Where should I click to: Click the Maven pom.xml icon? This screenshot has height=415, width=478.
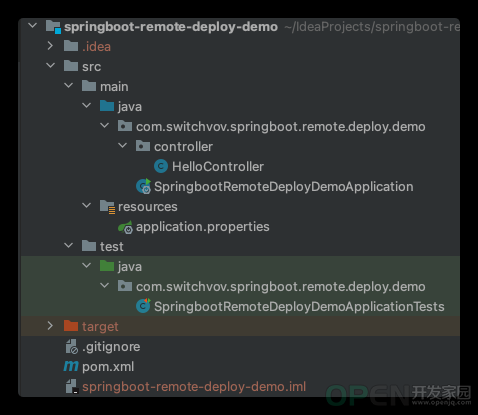point(71,366)
